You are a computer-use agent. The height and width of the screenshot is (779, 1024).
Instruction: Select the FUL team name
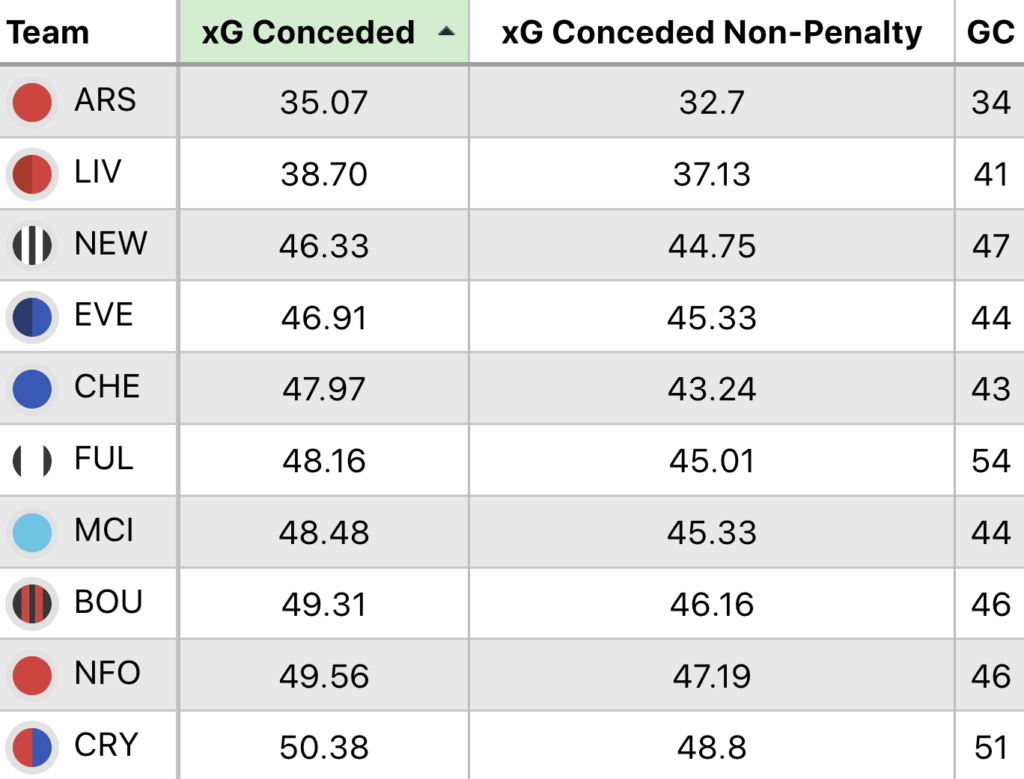click(104, 459)
